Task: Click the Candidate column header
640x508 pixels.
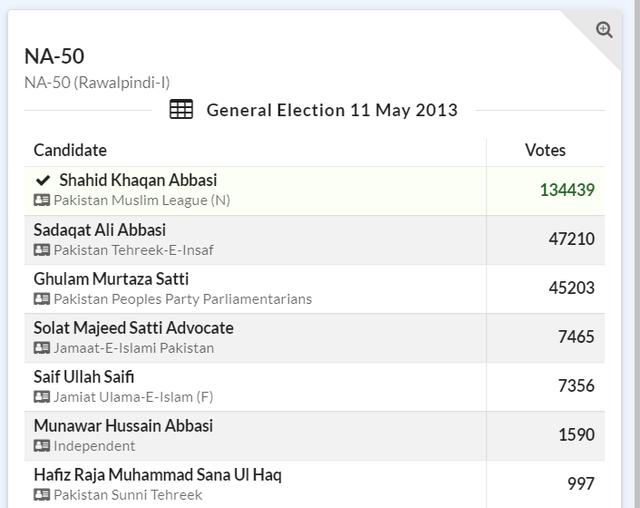Action: click(x=70, y=150)
